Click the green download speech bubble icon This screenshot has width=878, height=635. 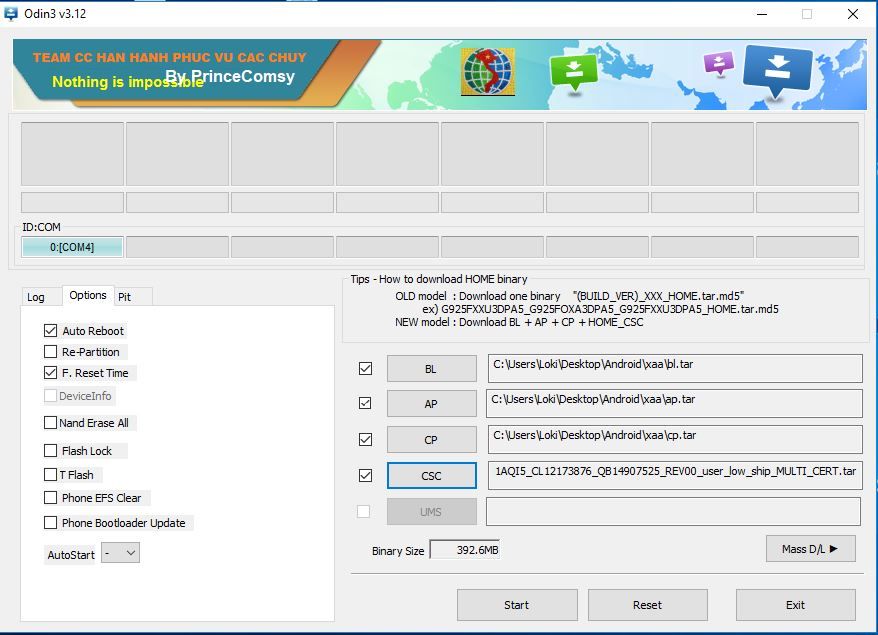pos(573,71)
